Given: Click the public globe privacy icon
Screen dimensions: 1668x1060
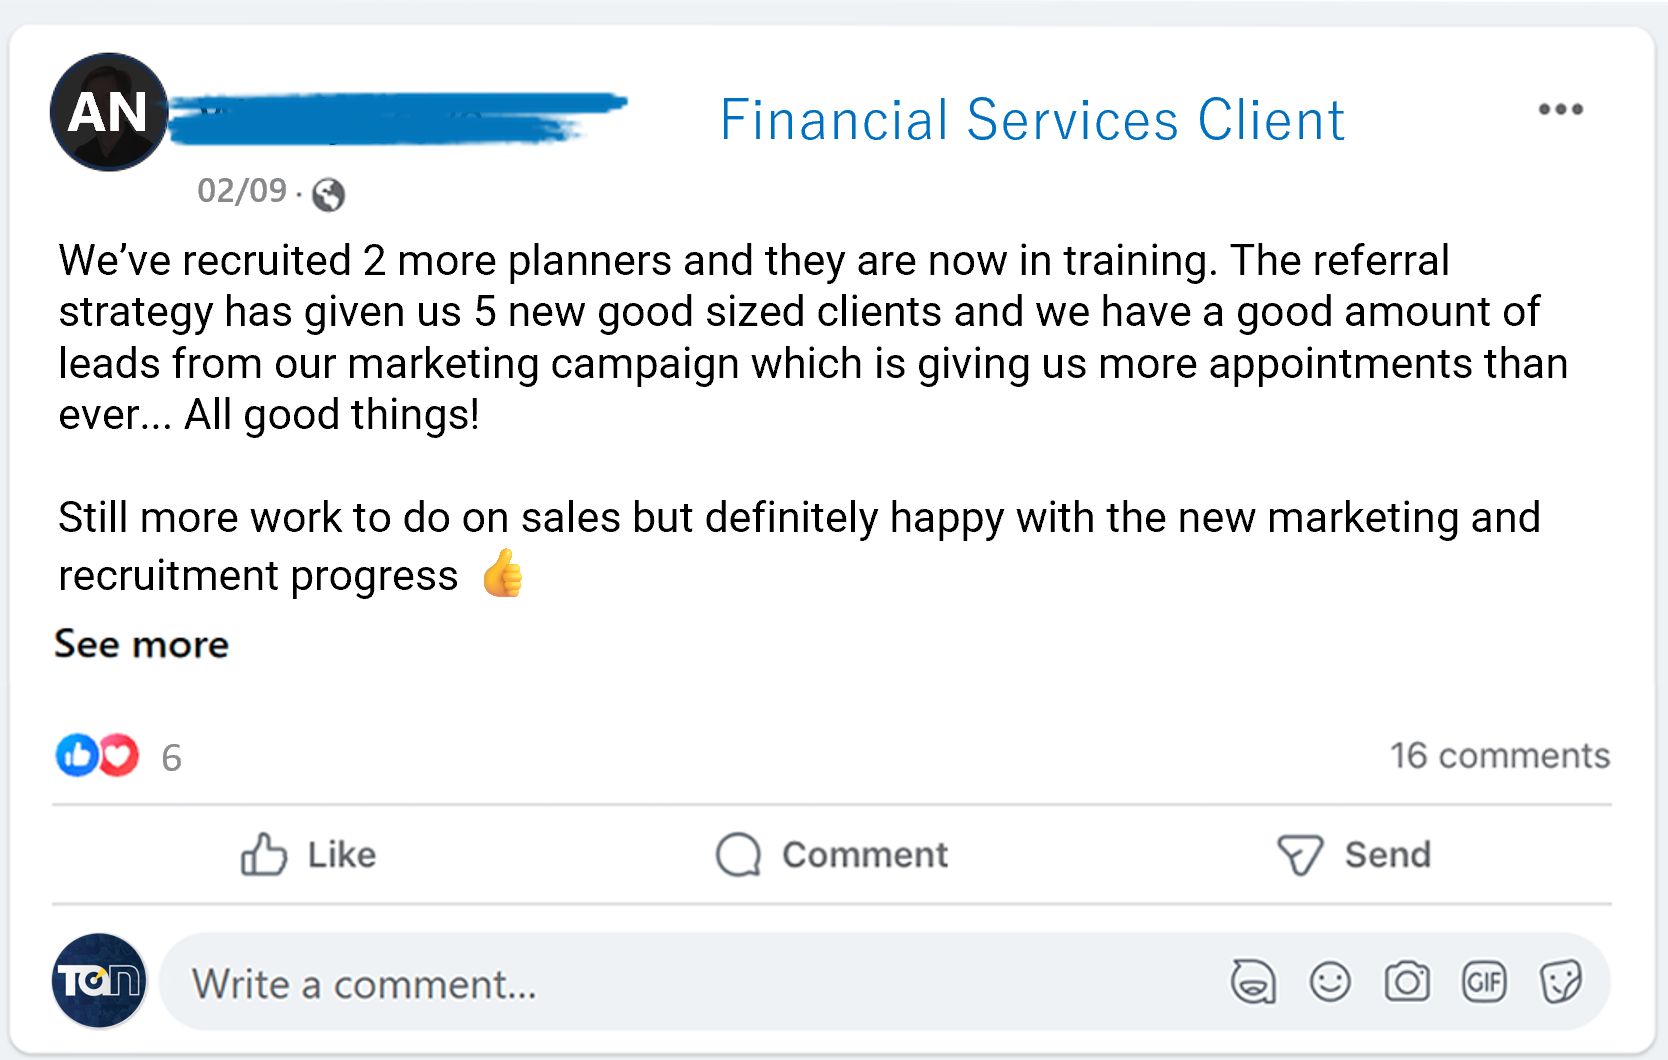Looking at the screenshot, I should tap(328, 194).
